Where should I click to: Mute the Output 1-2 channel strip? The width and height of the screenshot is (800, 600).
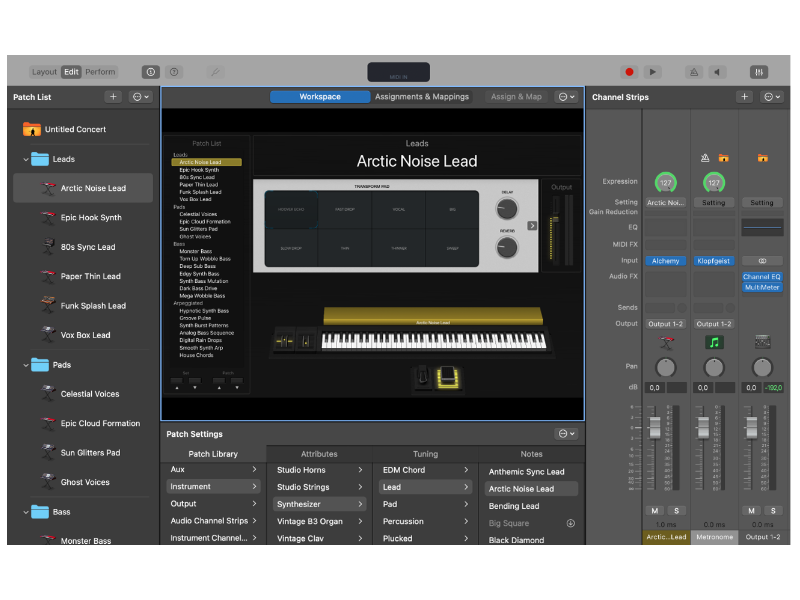(x=752, y=511)
